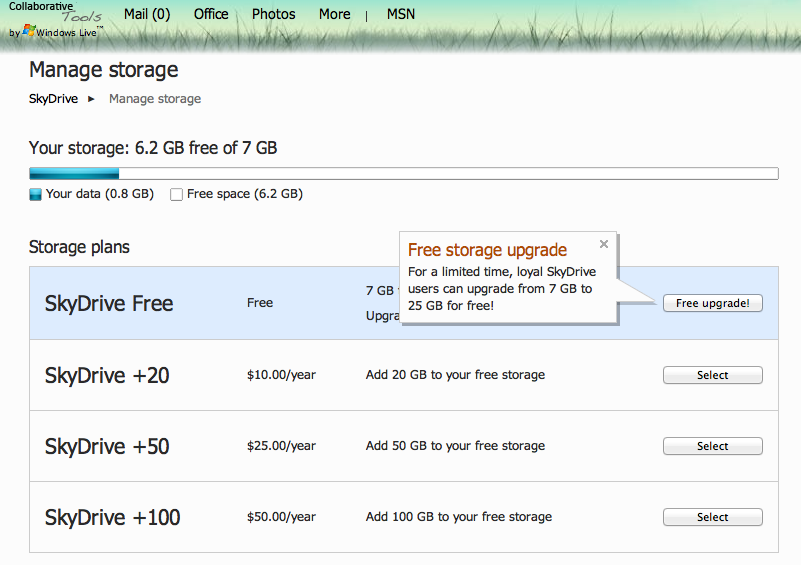Image resolution: width=801 pixels, height=565 pixels.
Task: Click 'Your storage: 6.2 GB free of 7 GB'
Action: coord(153,148)
